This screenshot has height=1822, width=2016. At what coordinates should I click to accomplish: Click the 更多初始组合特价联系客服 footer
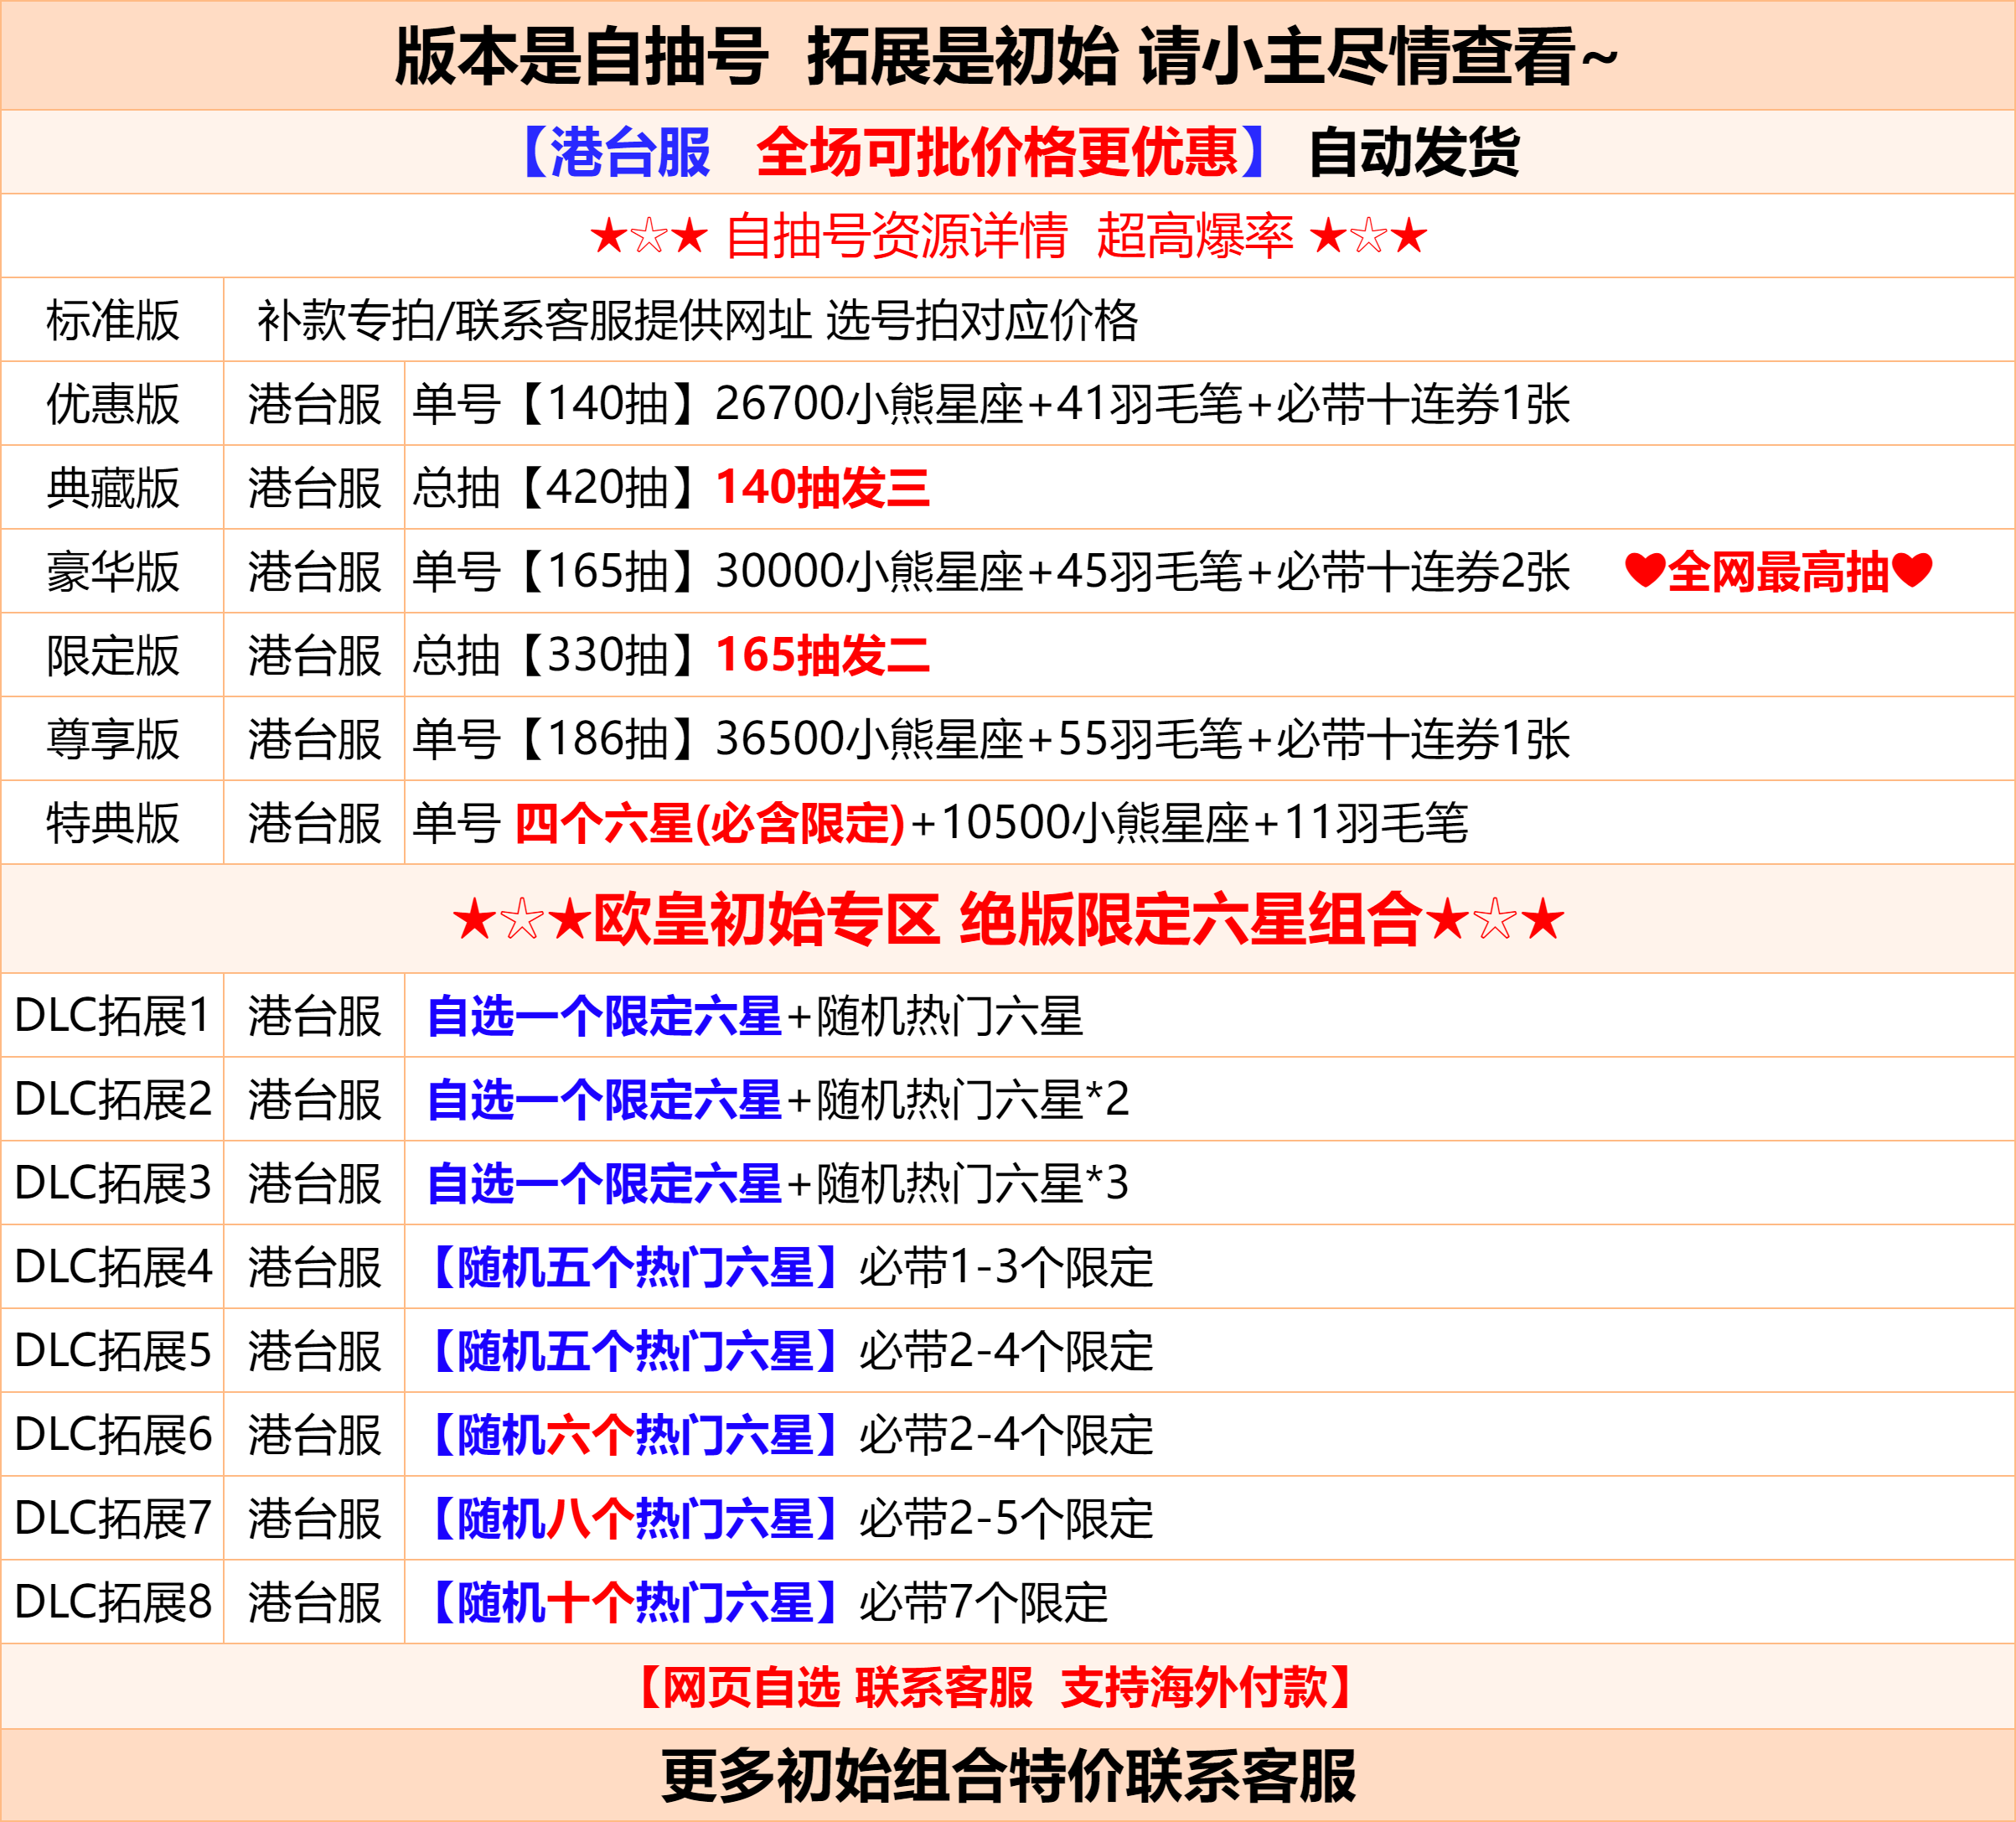(1008, 1777)
